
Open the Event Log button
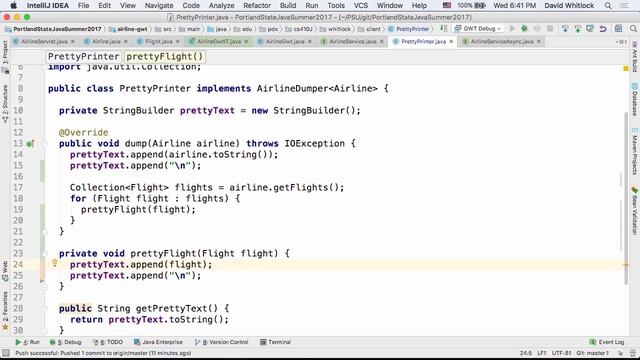tap(607, 342)
